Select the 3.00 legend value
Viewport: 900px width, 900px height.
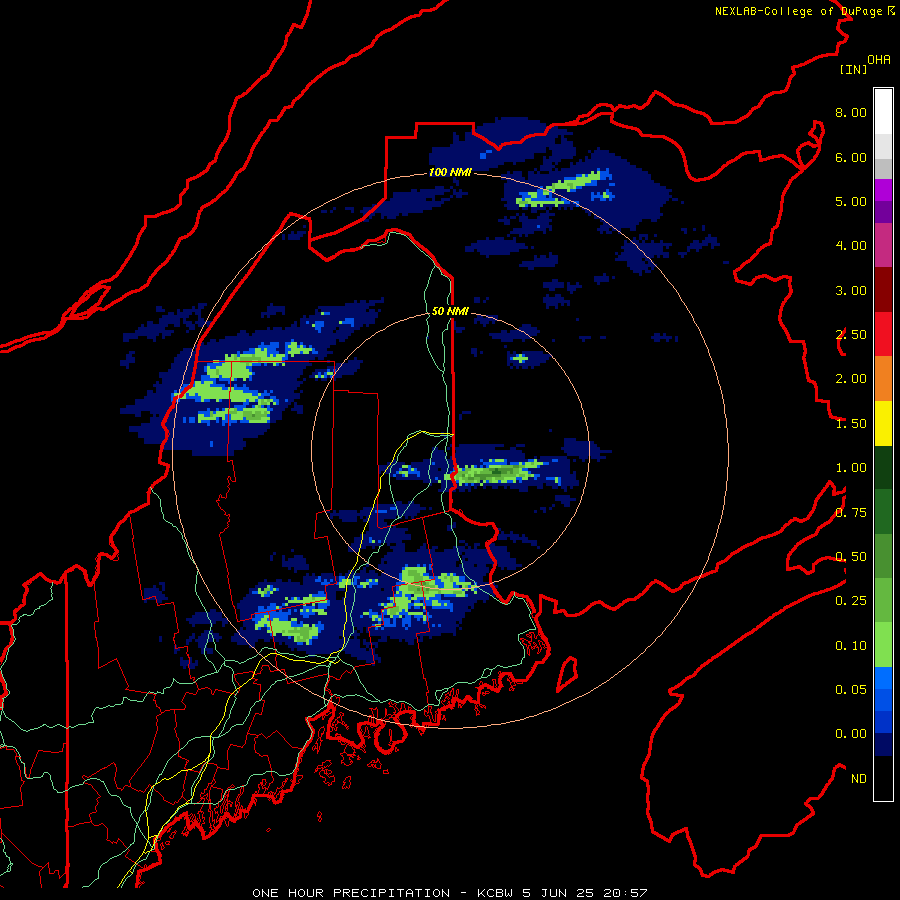[851, 290]
